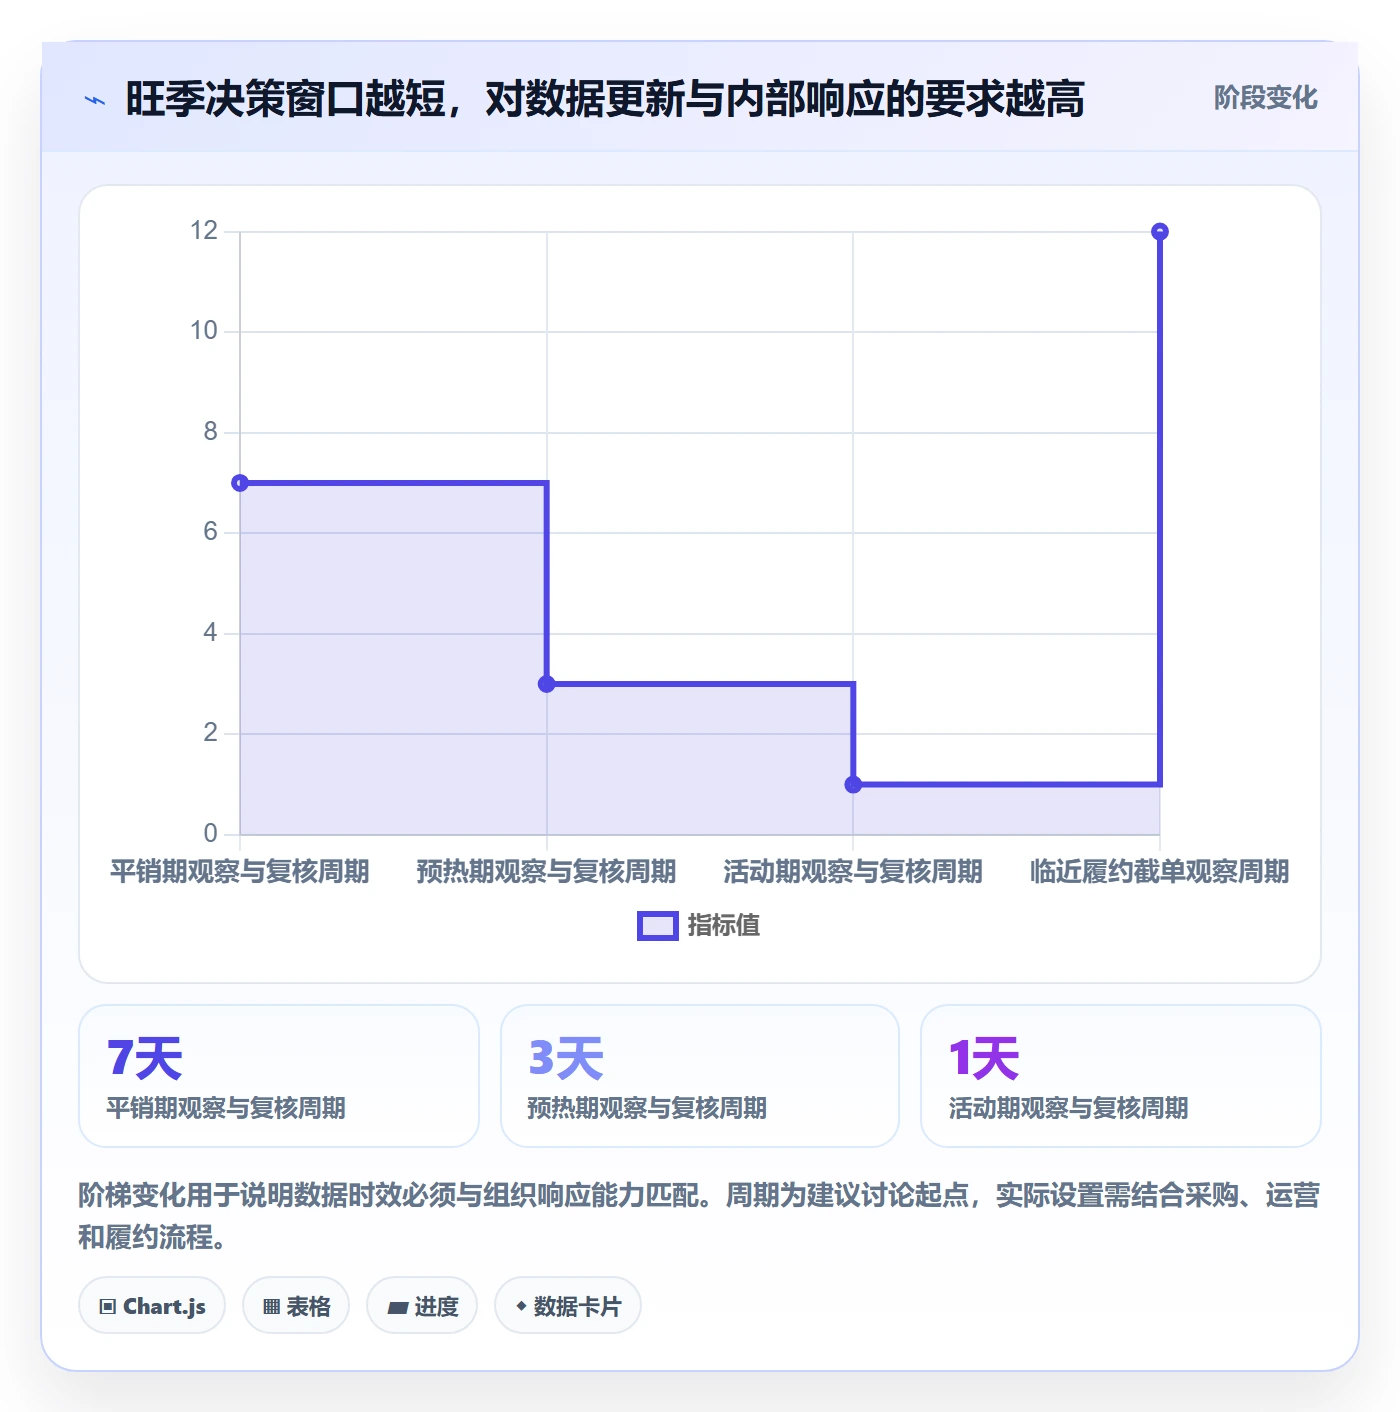The height and width of the screenshot is (1412, 1400).
Task: Click the y-axis label 12
Action: pyautogui.click(x=204, y=231)
